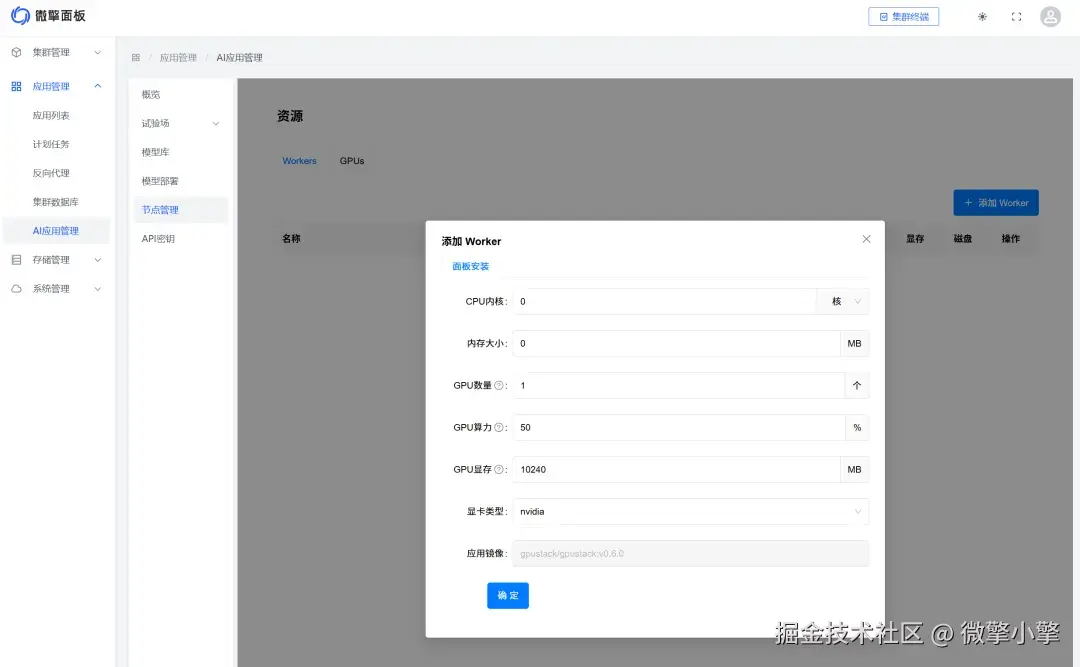The width and height of the screenshot is (1080, 667).
Task: Open the user avatar icon
Action: pos(1049,17)
